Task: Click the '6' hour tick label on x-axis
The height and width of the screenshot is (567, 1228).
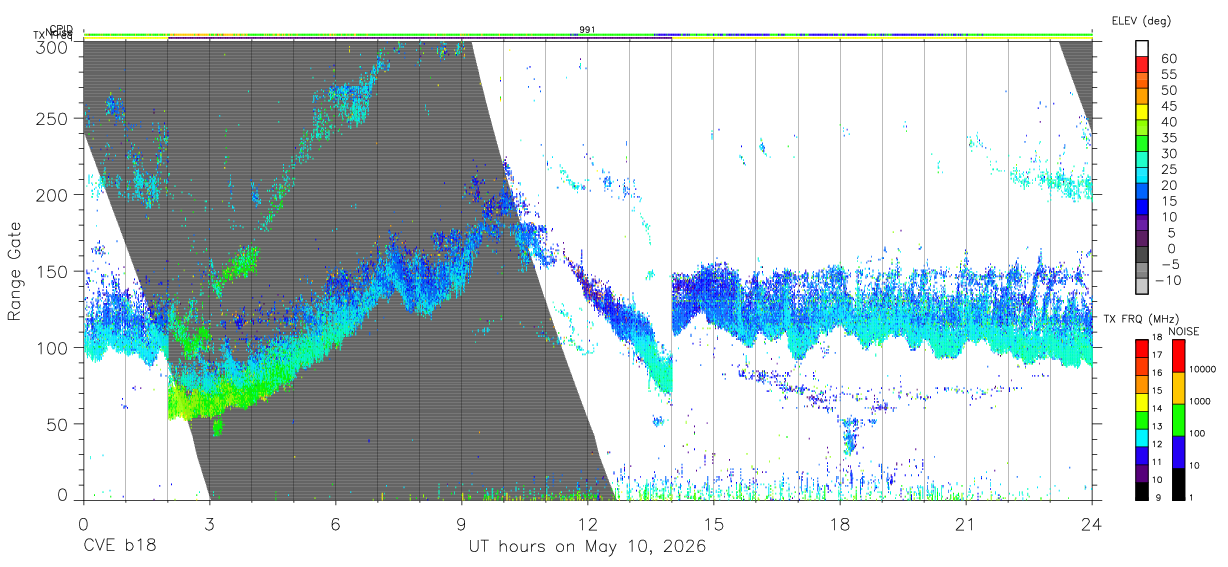Action: click(335, 524)
